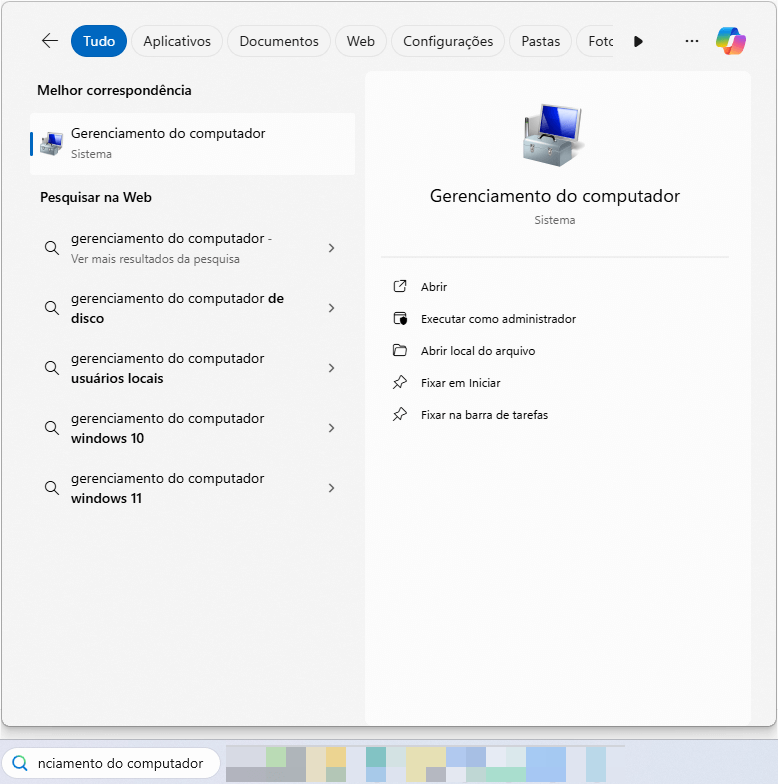
Task: Switch to the Configurações tab
Action: point(448,41)
